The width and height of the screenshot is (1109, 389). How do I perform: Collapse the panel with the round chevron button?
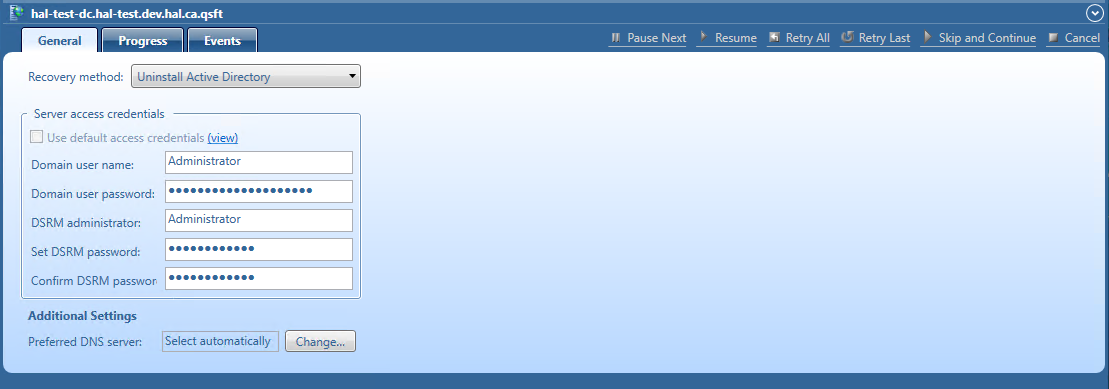click(x=1093, y=13)
